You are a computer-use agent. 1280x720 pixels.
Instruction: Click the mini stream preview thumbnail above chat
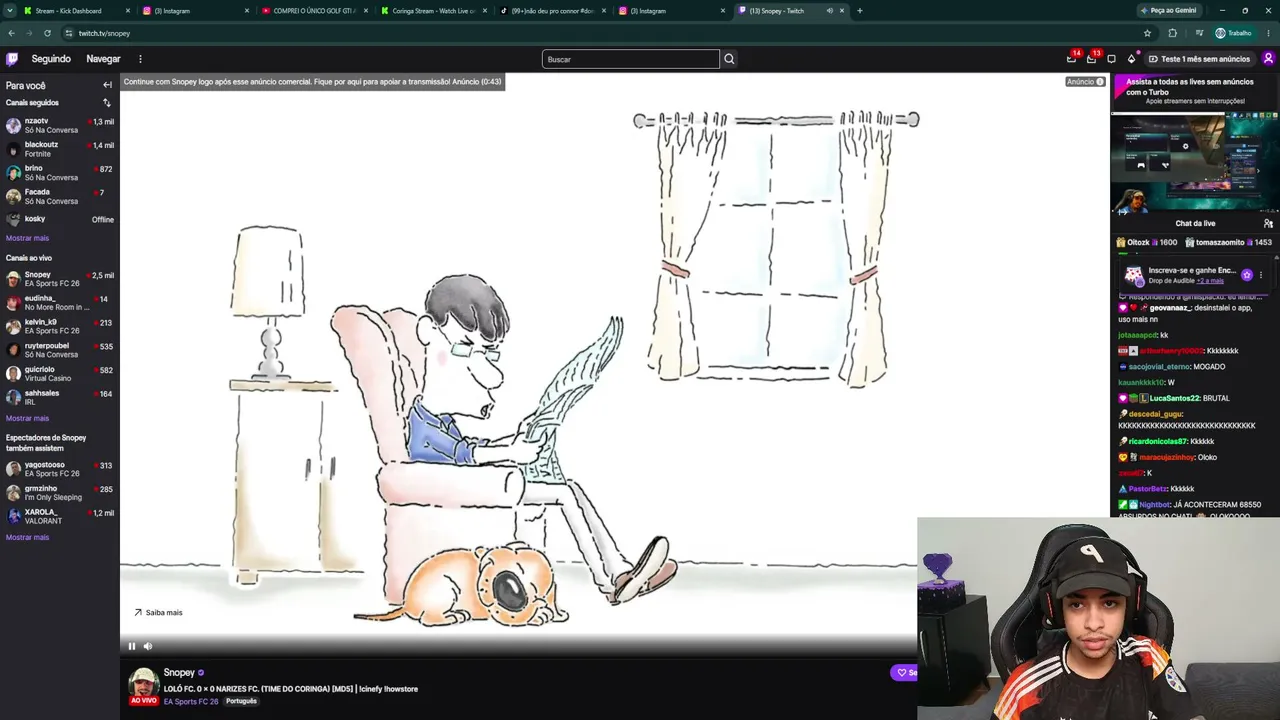pyautogui.click(x=1195, y=163)
